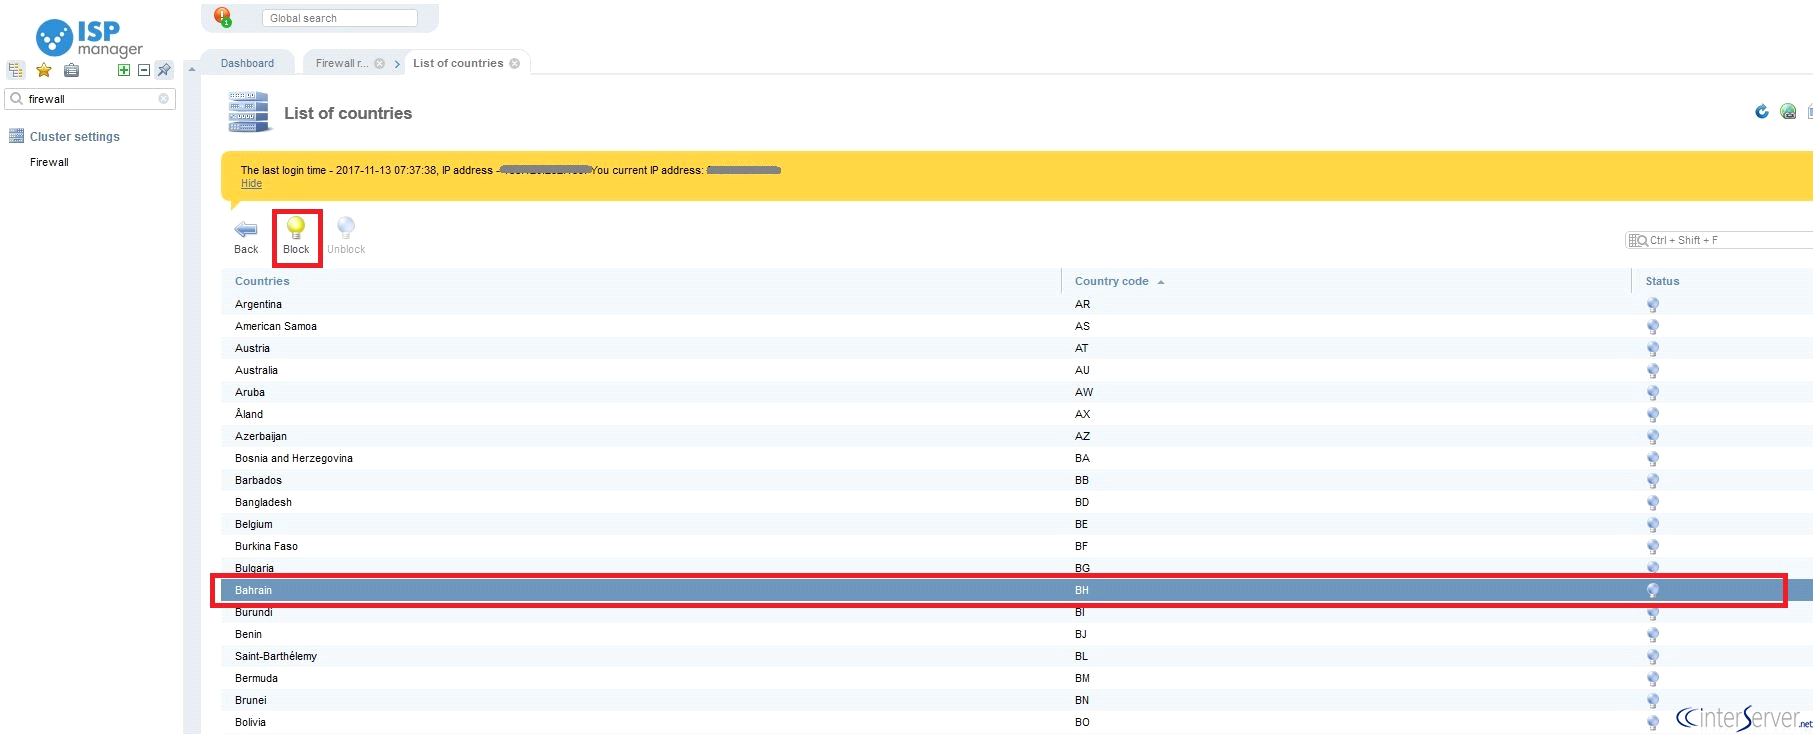Click the status bulb icon for Aruba
Image resolution: width=1813 pixels, height=734 pixels.
click(x=1653, y=393)
